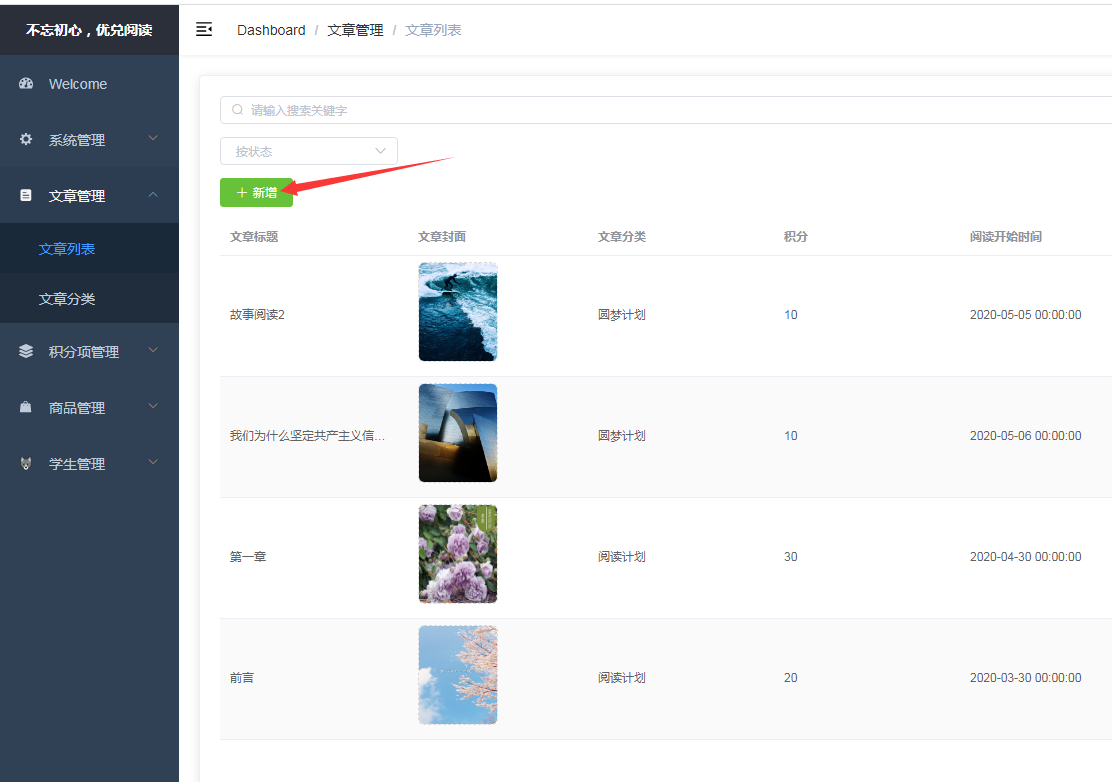Select 文章分类 in the sidebar
Screen dimensions: 1112x782
pos(89,298)
